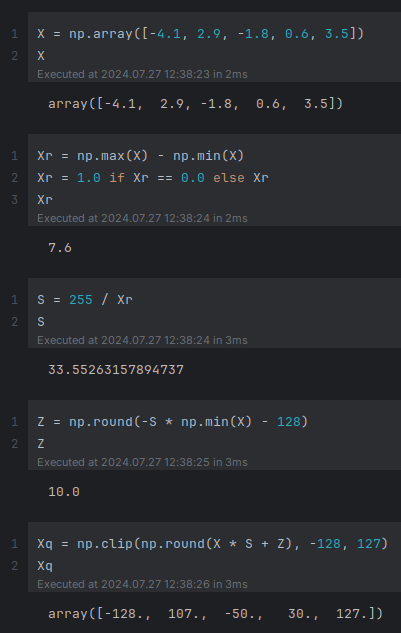This screenshot has height=633, width=401.
Task: Click the timestamp 'Executed at 2024.07.27 12:38:23 in 2ms'
Action: click(142, 74)
